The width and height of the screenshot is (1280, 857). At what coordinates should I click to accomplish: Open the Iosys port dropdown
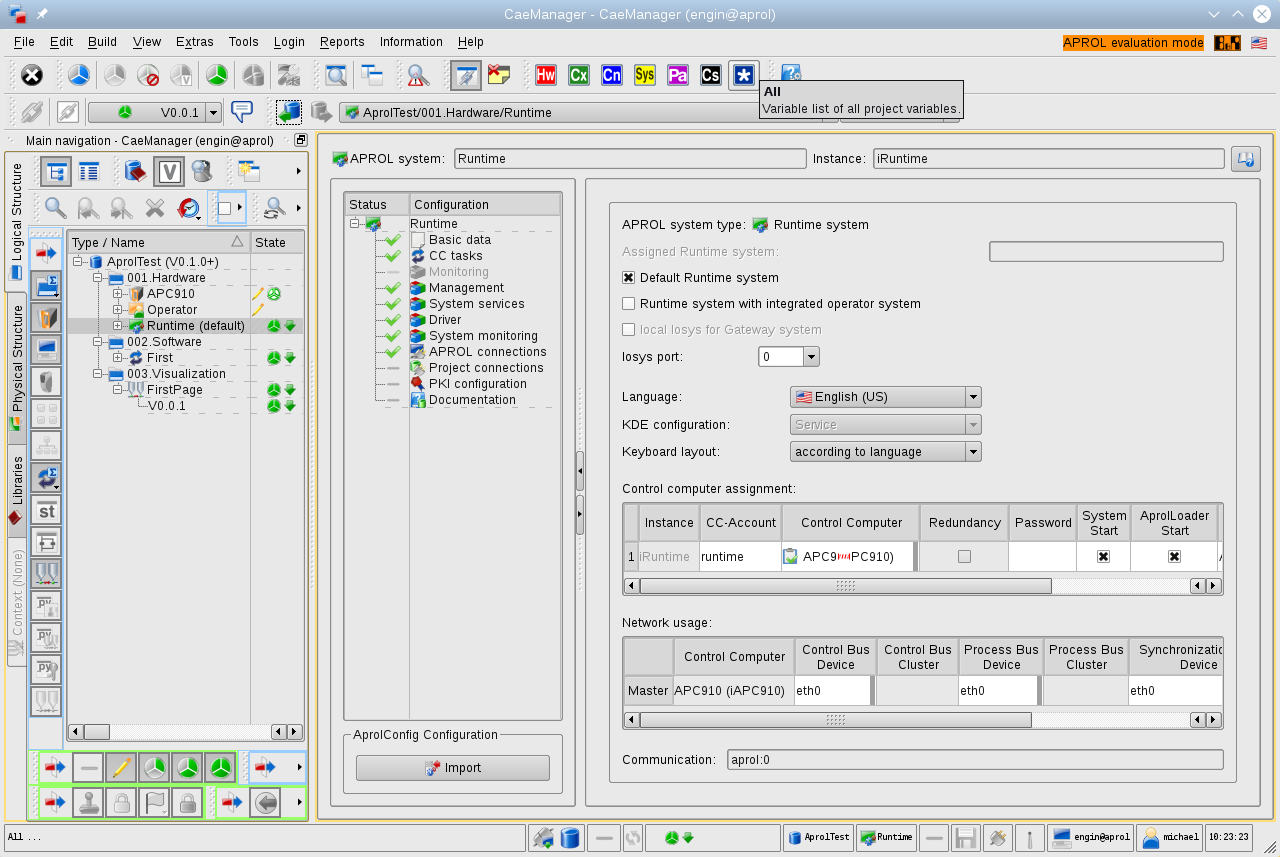811,357
